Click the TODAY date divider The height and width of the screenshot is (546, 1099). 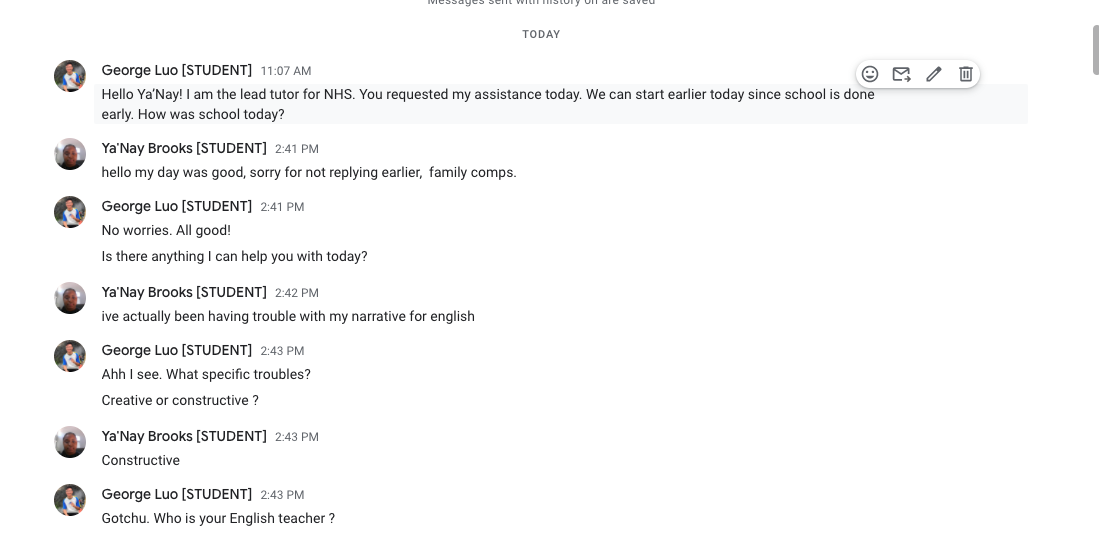pos(541,34)
